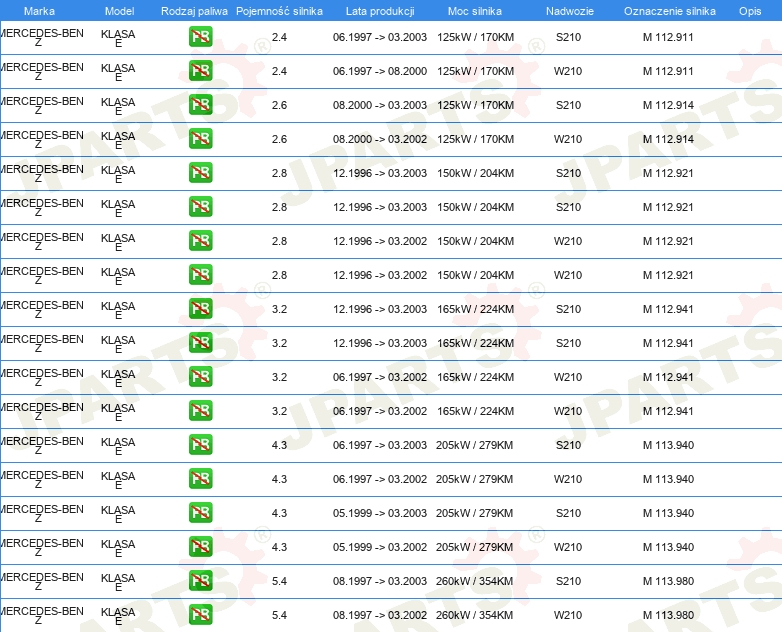Click petrol fuel icon in 2.4 W210 row
Screen dimensions: 782x632
pos(200,71)
